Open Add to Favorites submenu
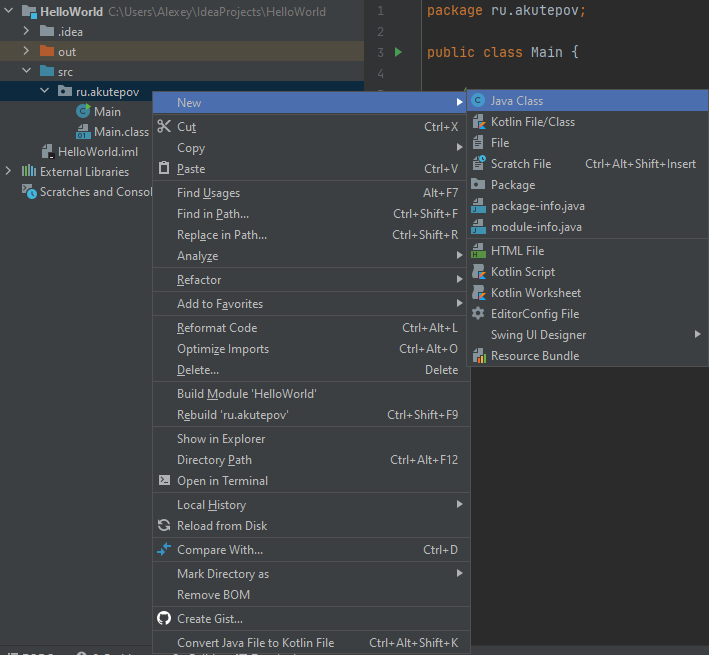 point(312,303)
